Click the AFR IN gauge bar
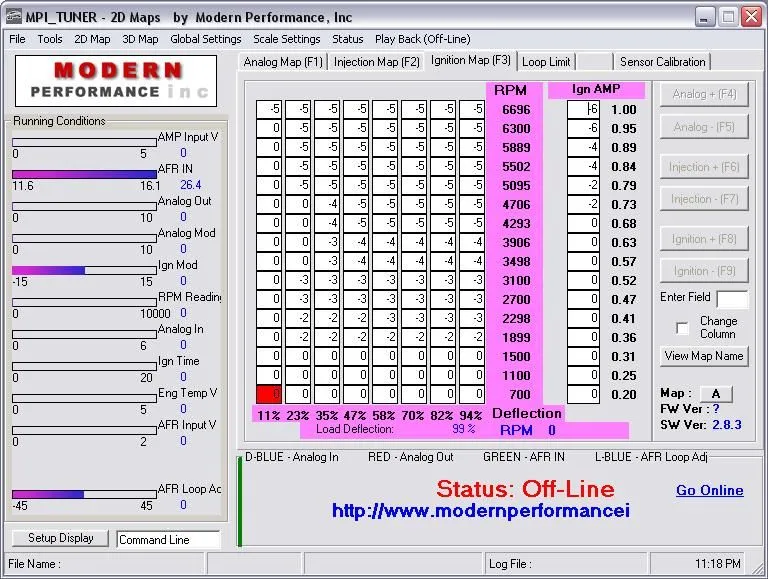 (84, 174)
